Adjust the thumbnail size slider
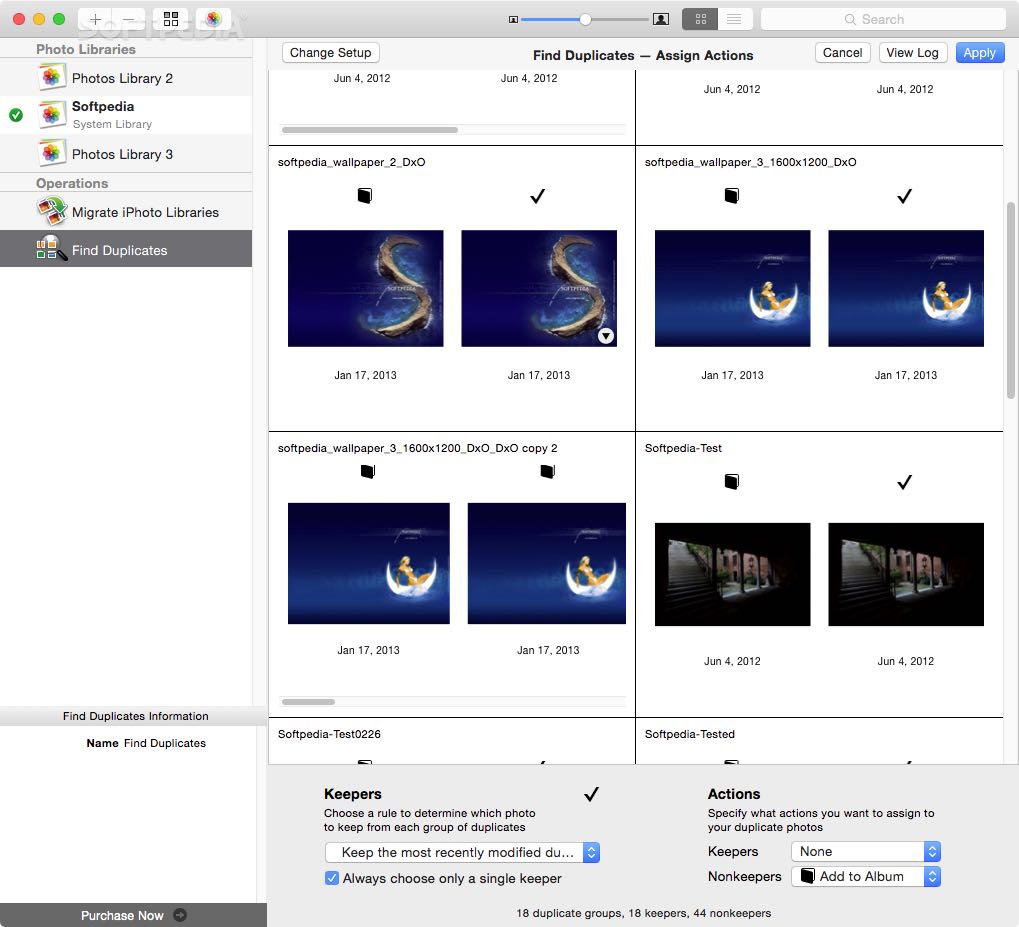 click(x=585, y=20)
